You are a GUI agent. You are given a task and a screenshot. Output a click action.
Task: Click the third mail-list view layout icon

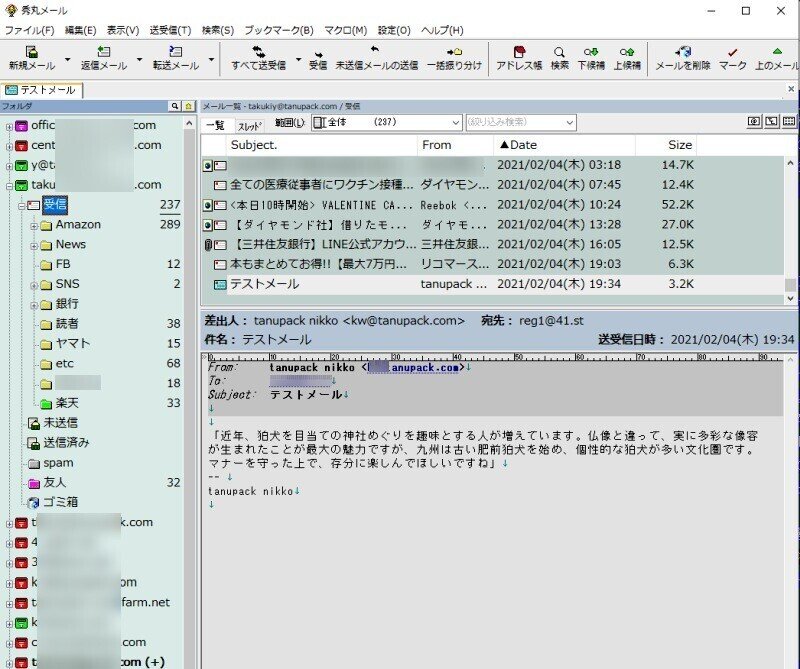tap(789, 121)
